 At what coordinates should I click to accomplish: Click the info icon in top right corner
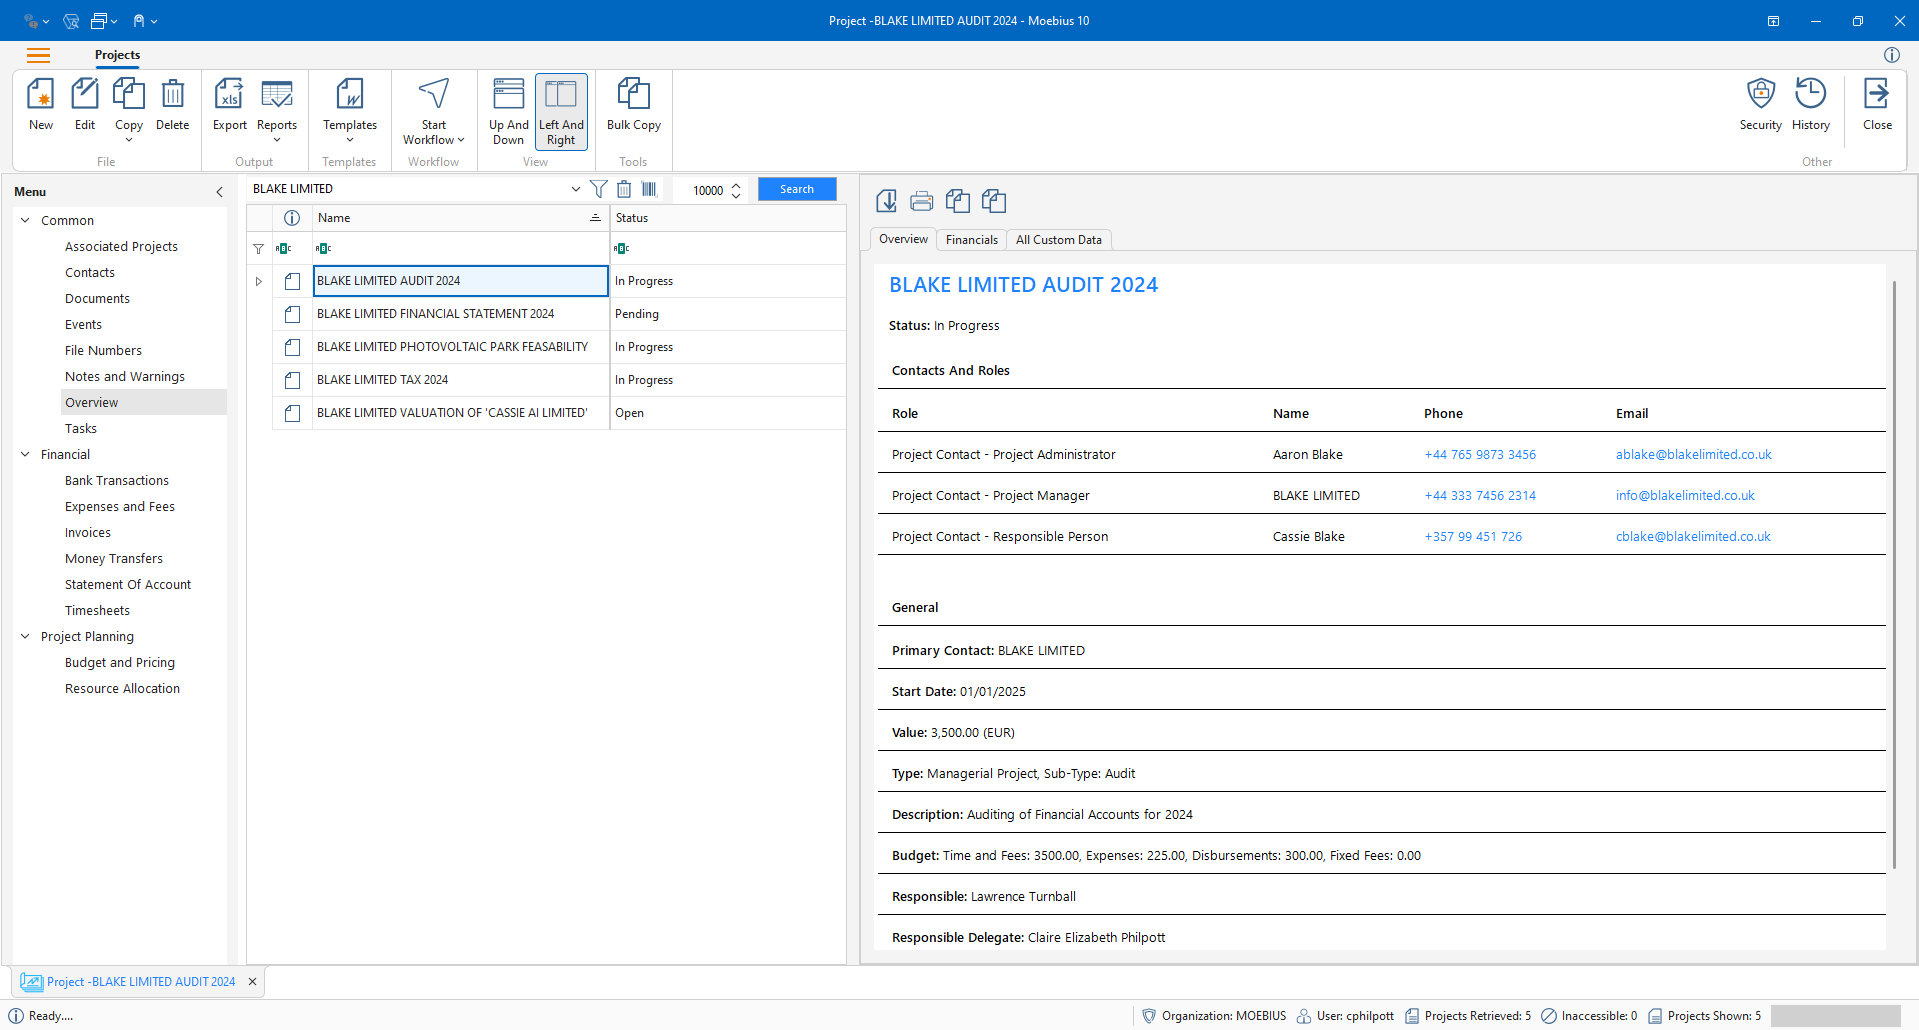1892,55
